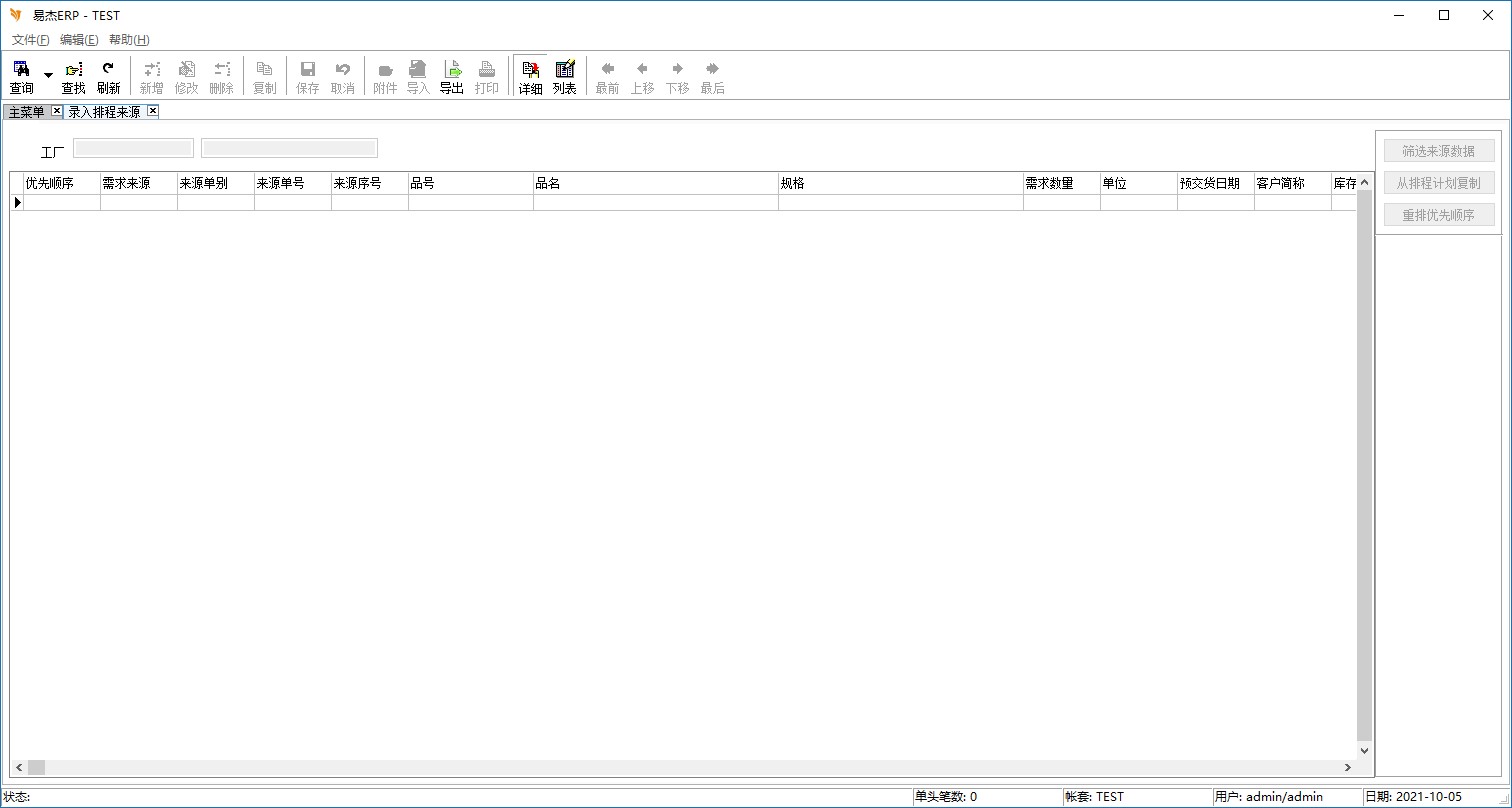The width and height of the screenshot is (1512, 808).
Task: Switch to 详细 (Detail) view
Action: click(x=530, y=77)
